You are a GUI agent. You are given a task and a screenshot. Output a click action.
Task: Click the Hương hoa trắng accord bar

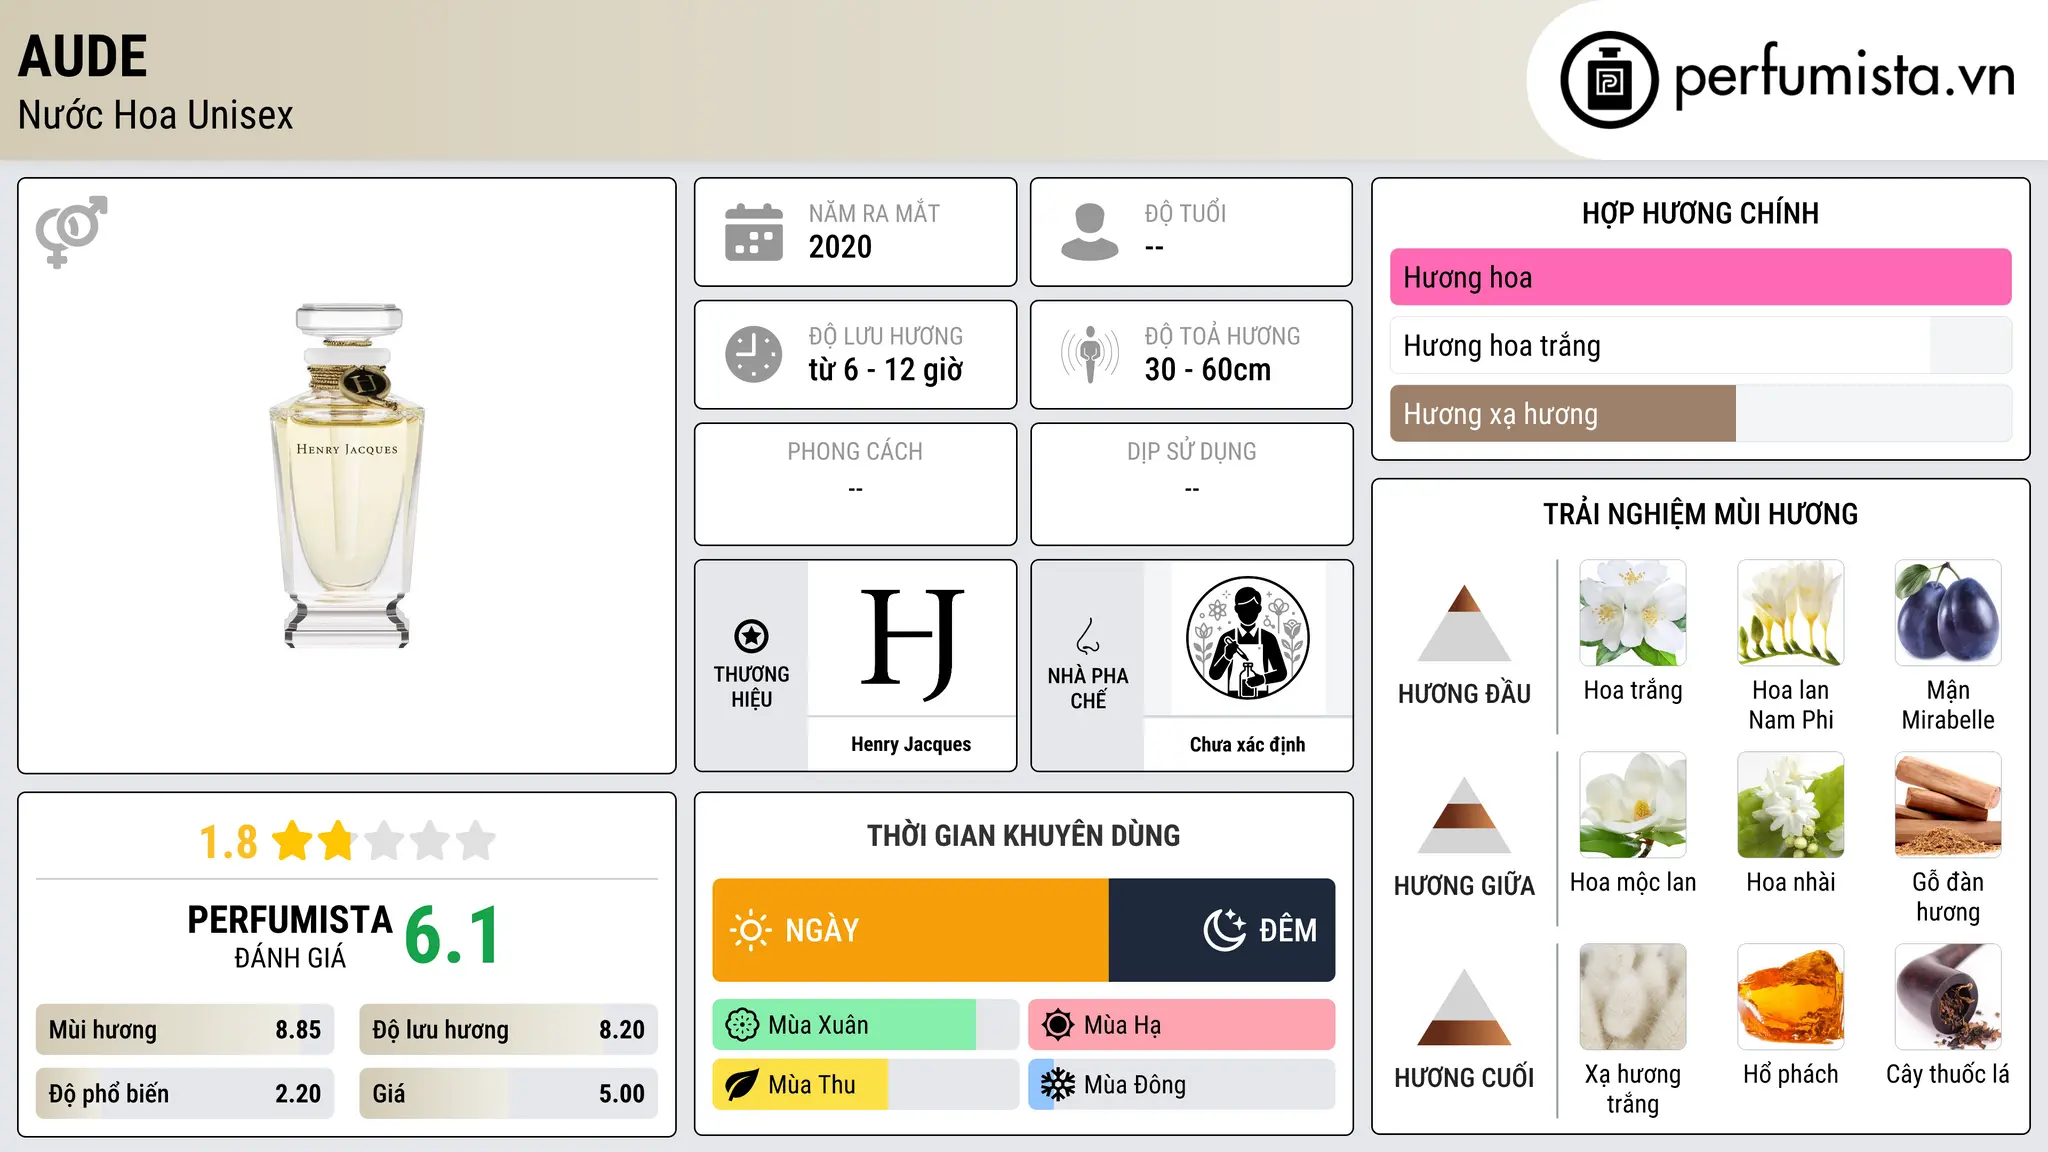[x=1700, y=345]
